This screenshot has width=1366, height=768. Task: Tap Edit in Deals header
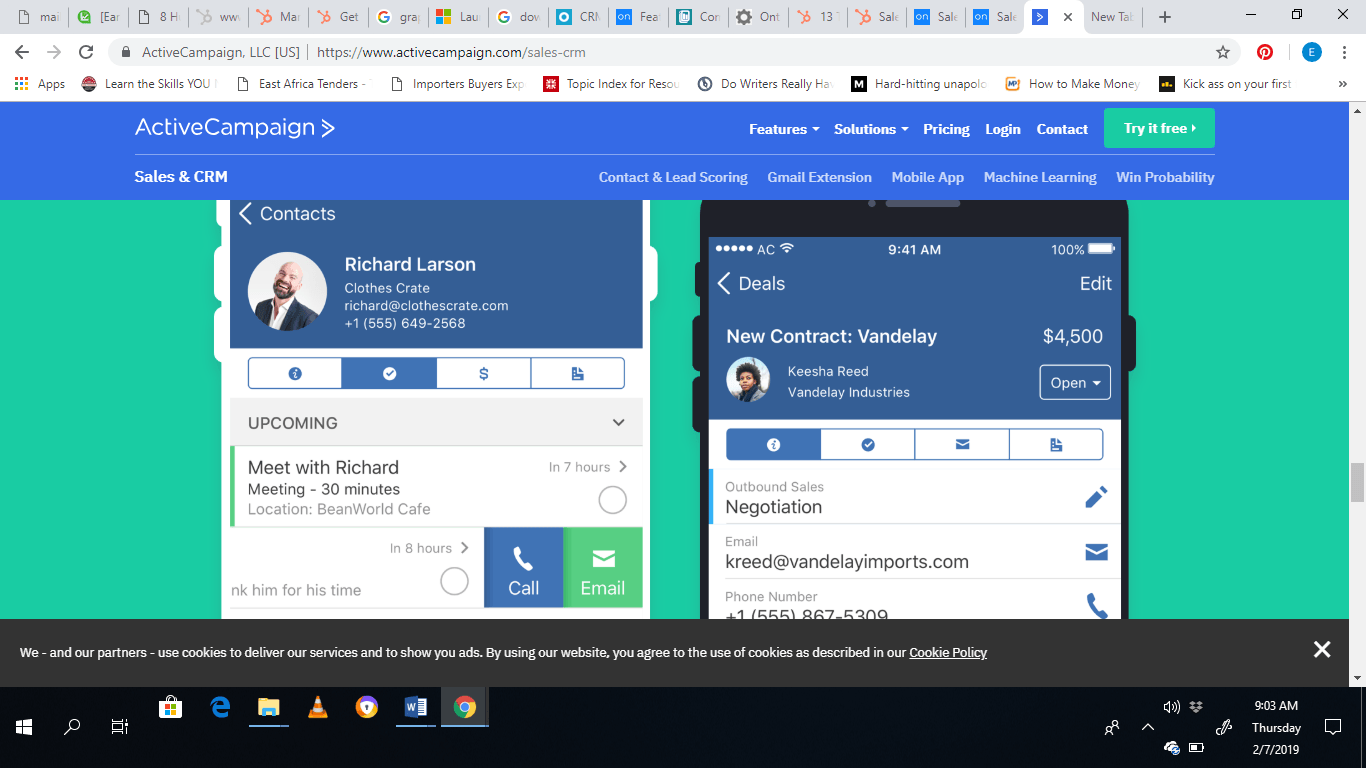pyautogui.click(x=1096, y=284)
